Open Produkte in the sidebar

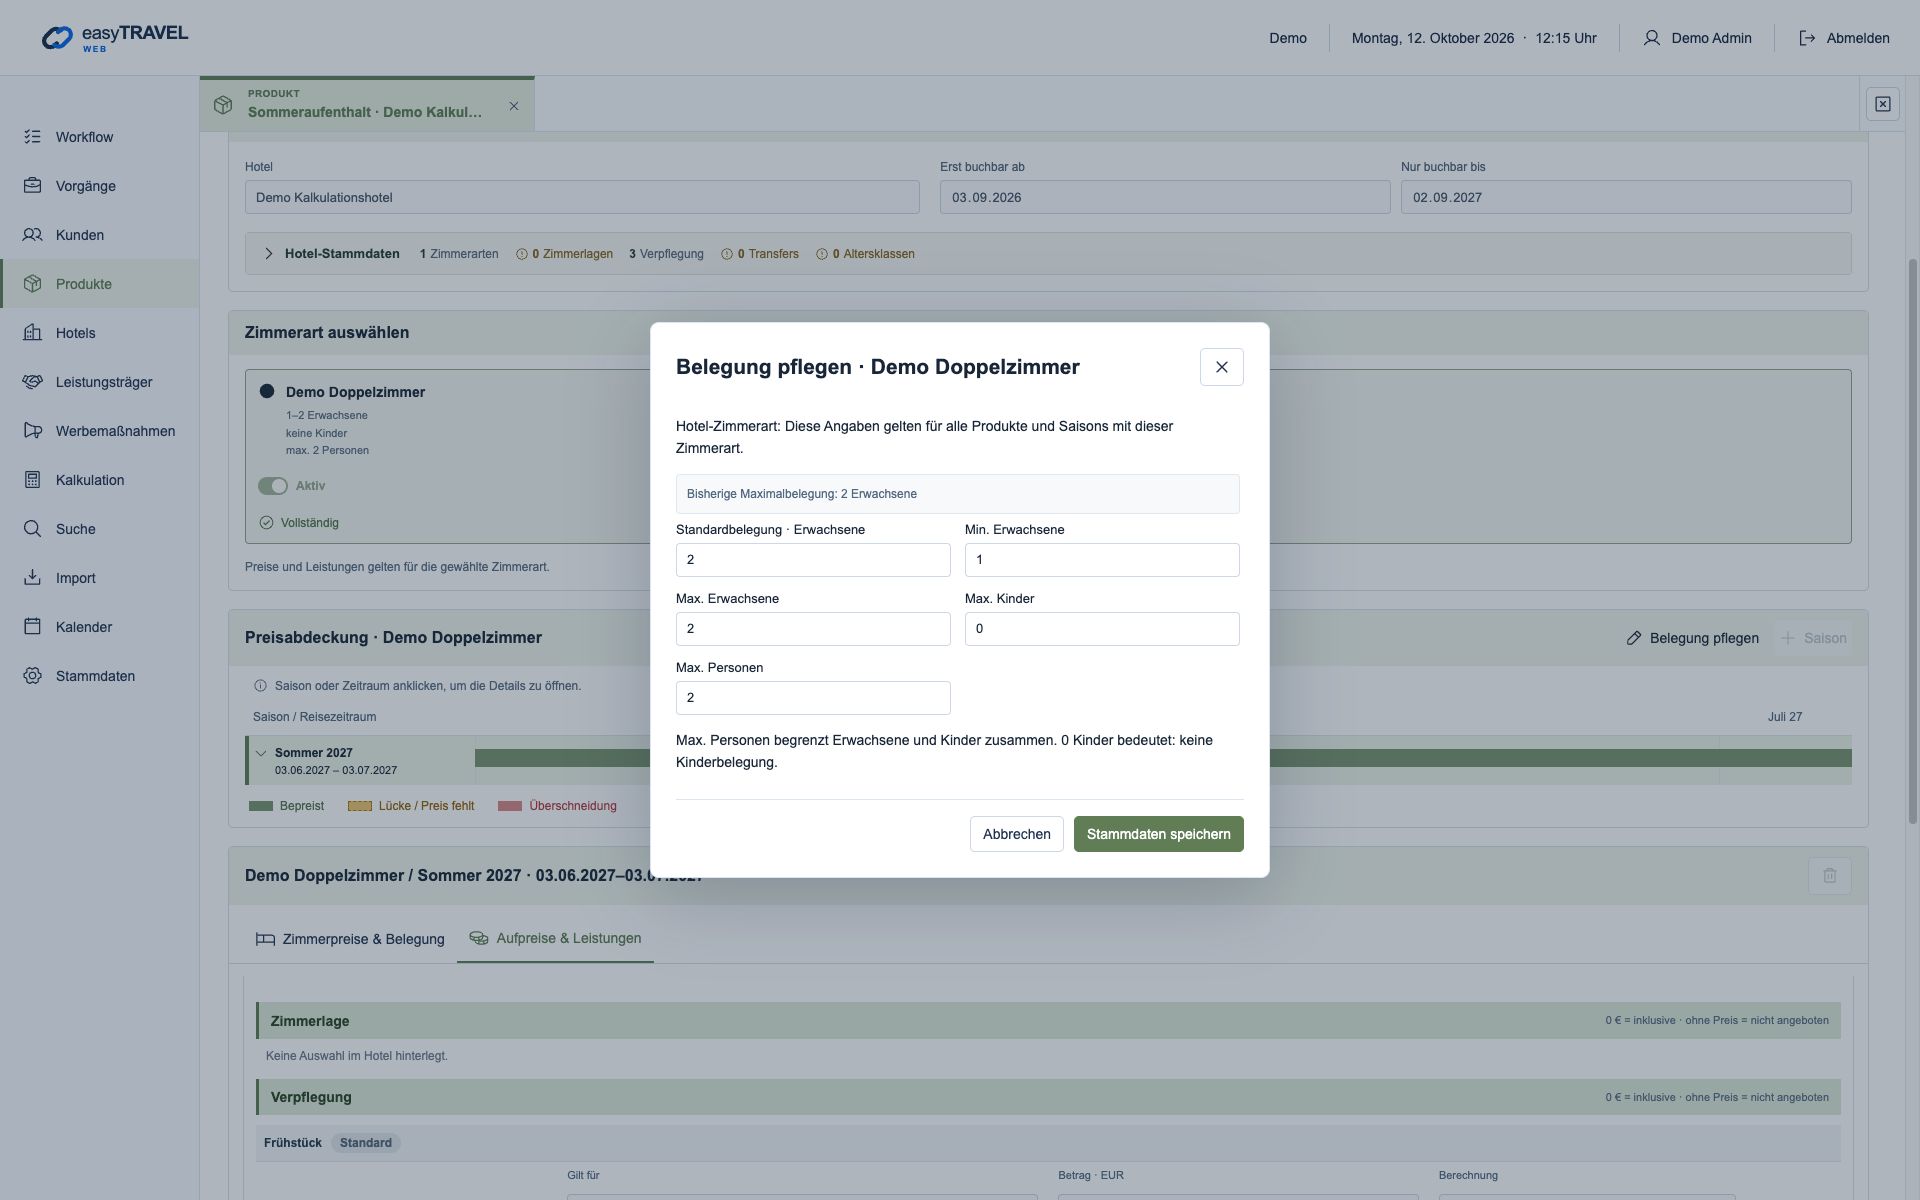[x=99, y=284]
